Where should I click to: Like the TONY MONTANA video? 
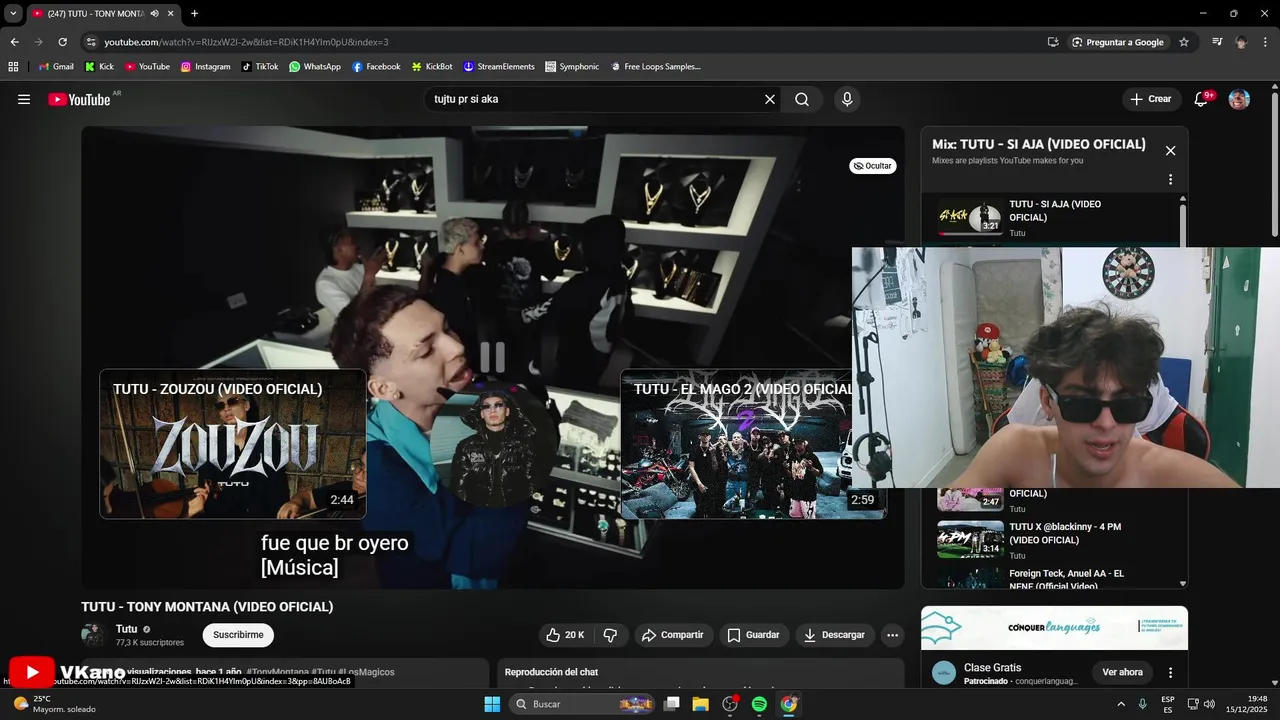pos(565,635)
